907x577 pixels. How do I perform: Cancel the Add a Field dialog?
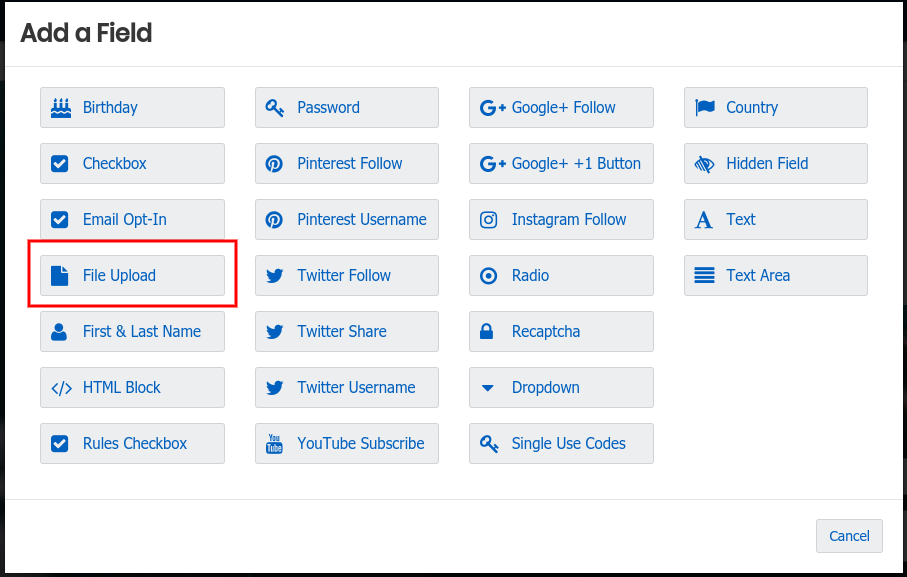849,536
